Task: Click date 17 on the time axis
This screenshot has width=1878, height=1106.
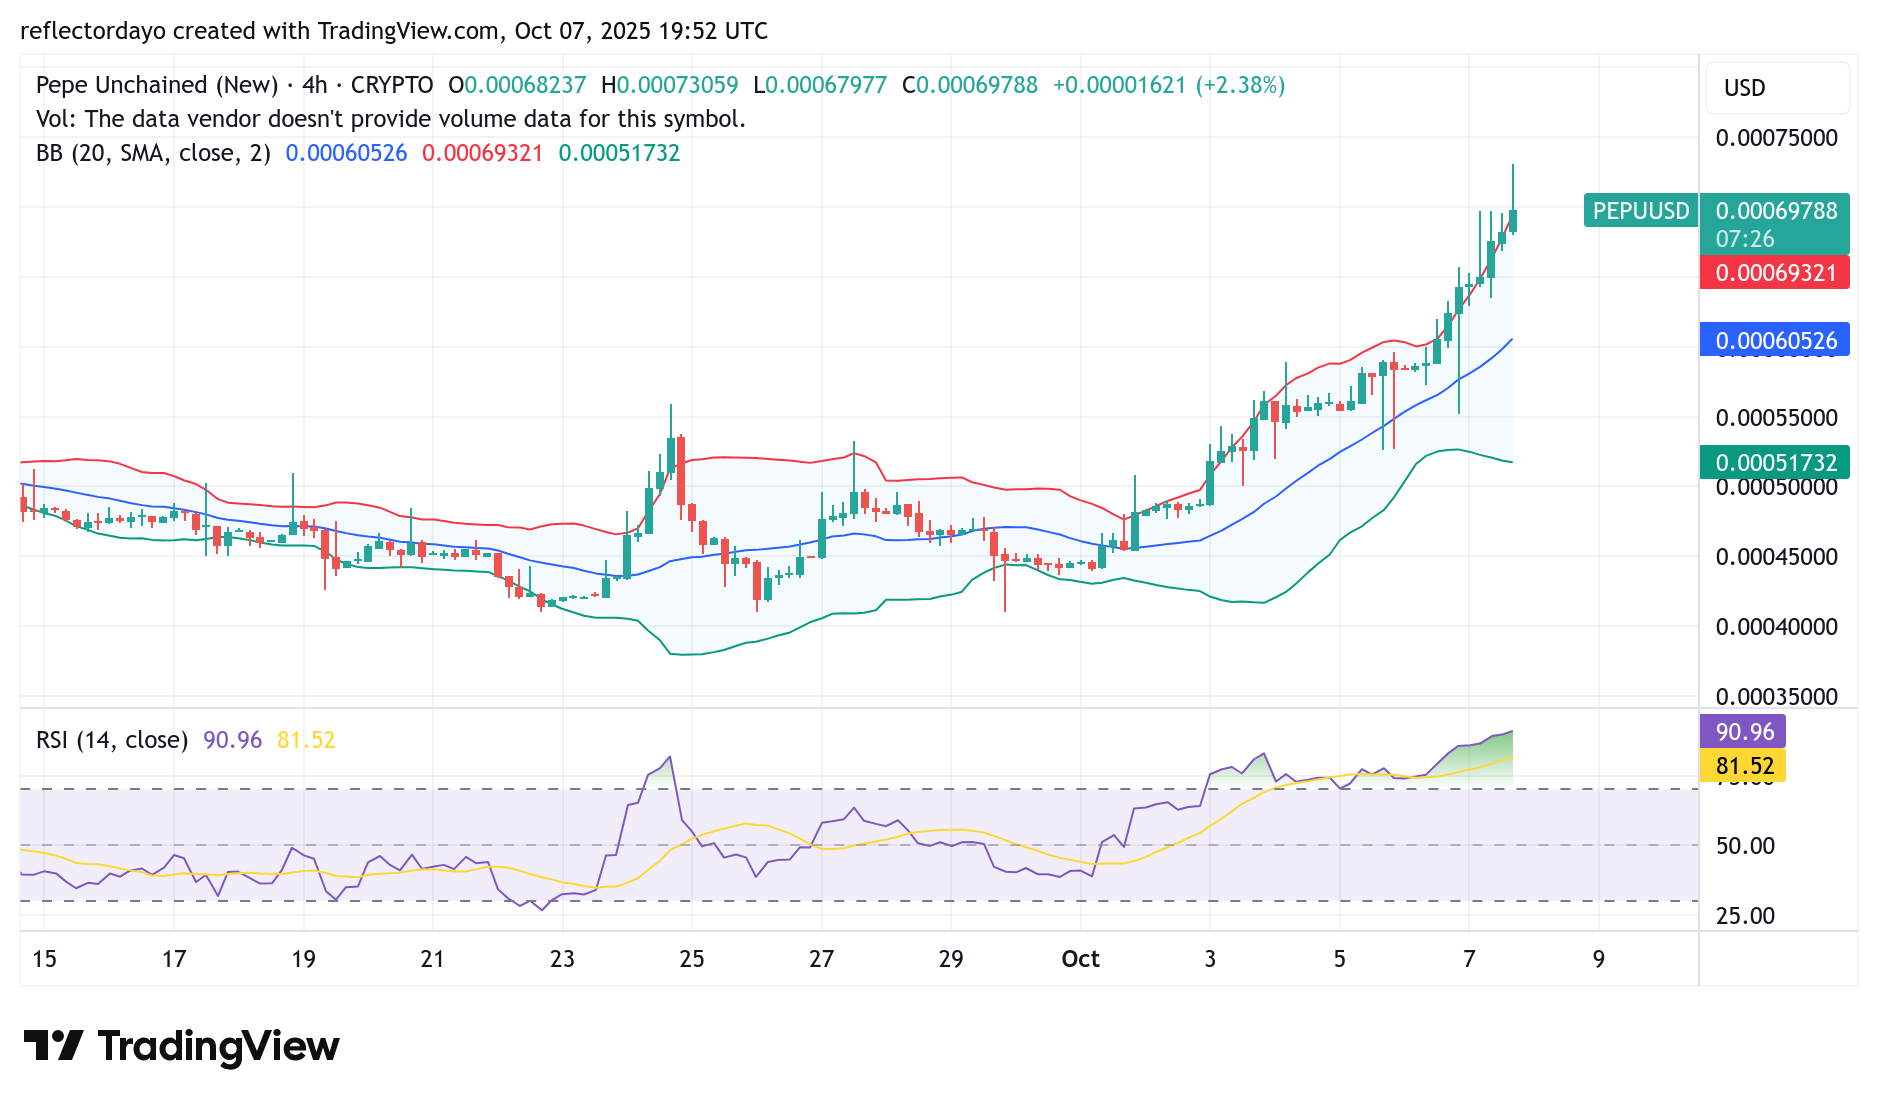Action: coord(174,959)
